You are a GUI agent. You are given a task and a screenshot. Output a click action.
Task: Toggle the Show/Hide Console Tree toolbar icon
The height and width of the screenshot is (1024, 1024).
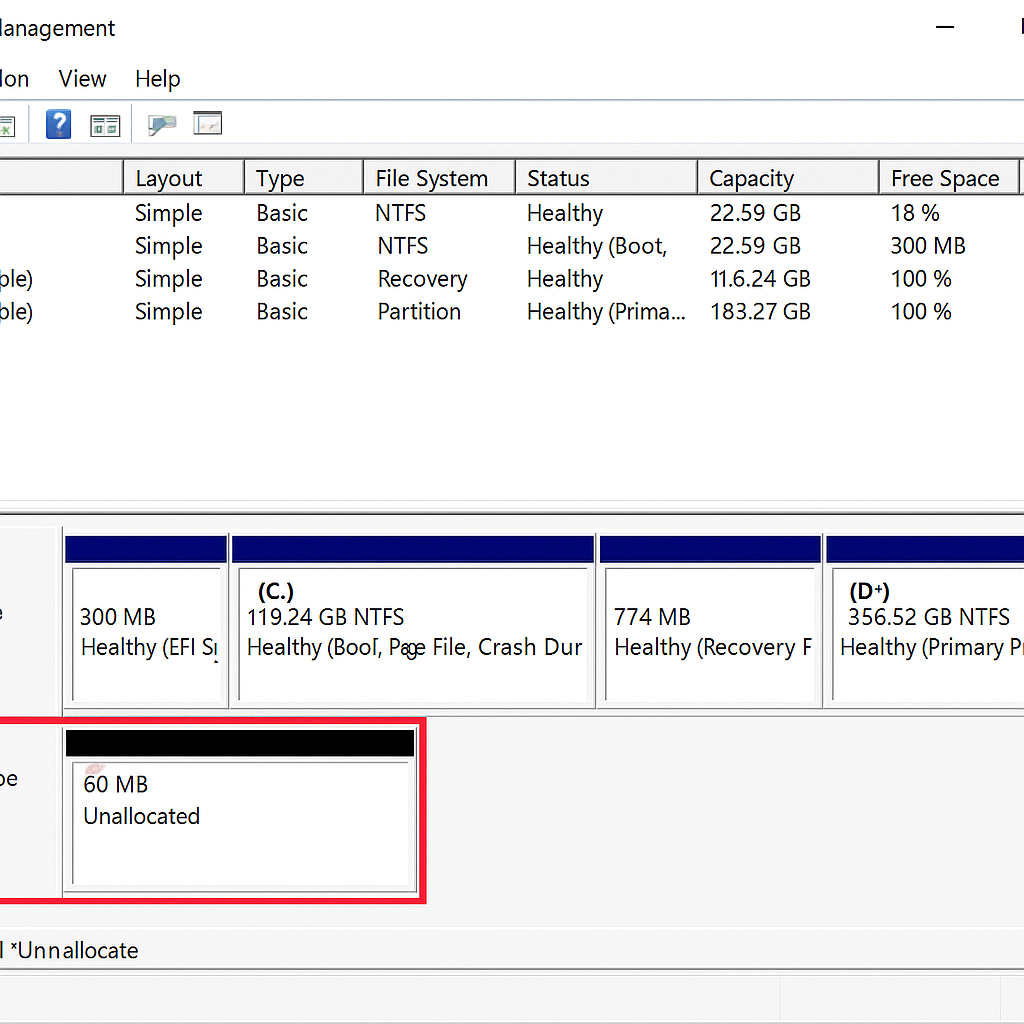coord(105,123)
